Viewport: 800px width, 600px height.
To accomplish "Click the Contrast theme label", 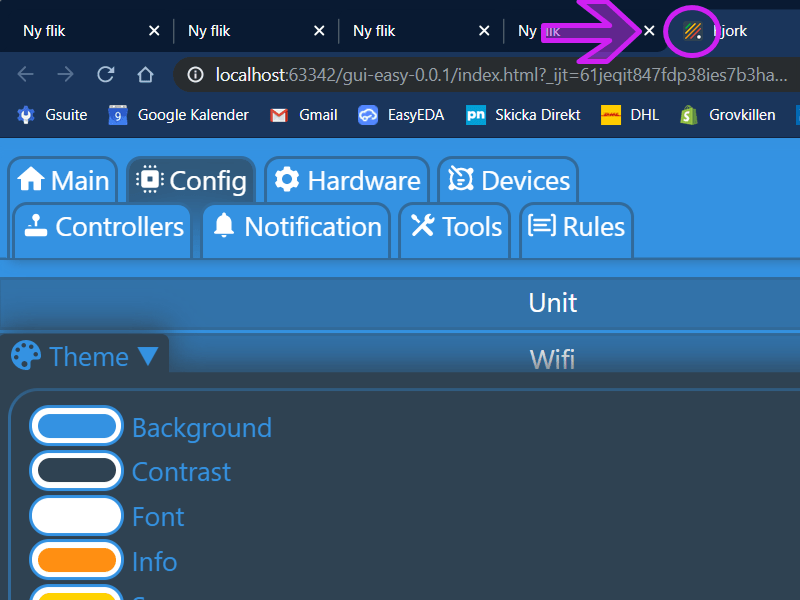I will click(x=182, y=472).
